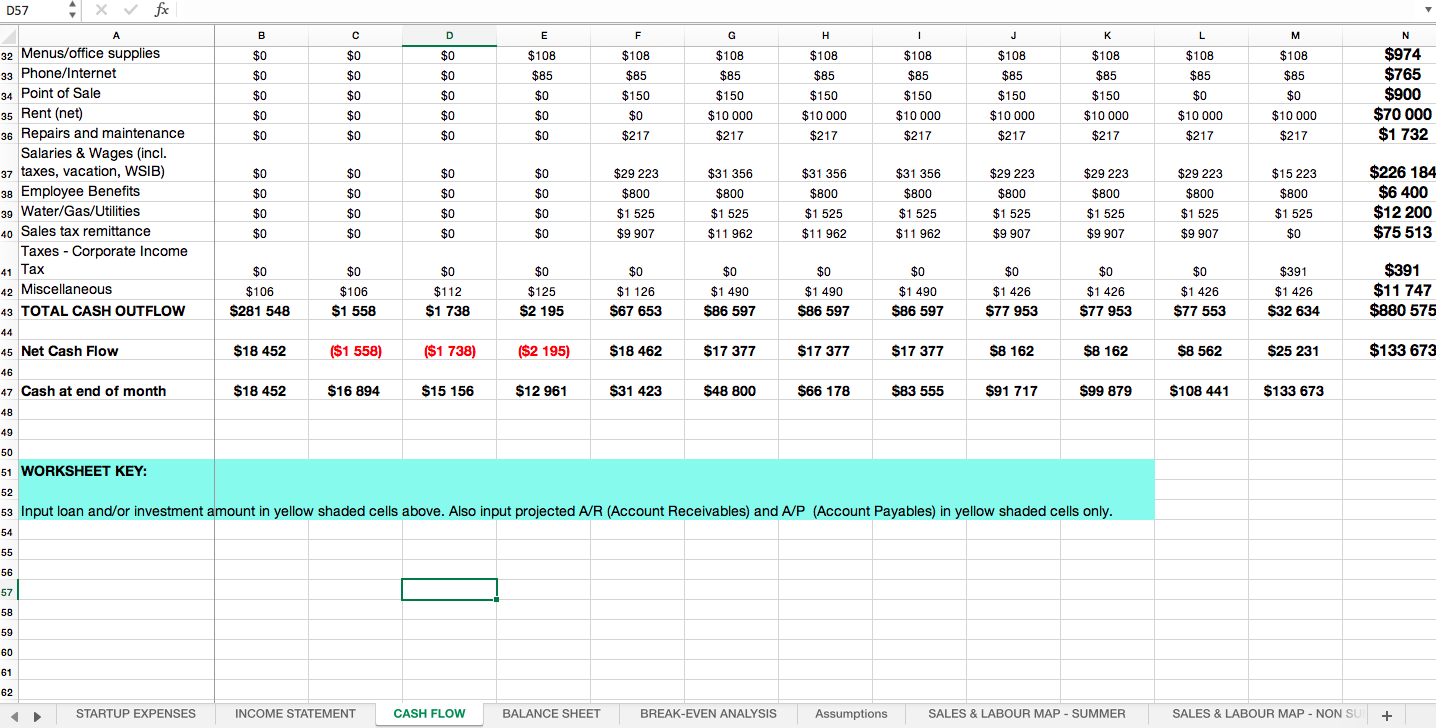The width and height of the screenshot is (1436, 728).
Task: Select the 'TOTAL CASH OUTFLOW' label cell
Action: [x=116, y=311]
